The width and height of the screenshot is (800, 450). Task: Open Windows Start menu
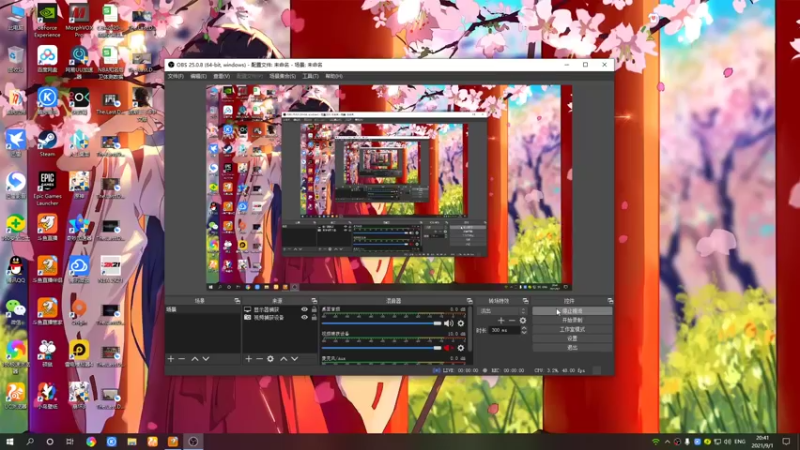coord(10,441)
